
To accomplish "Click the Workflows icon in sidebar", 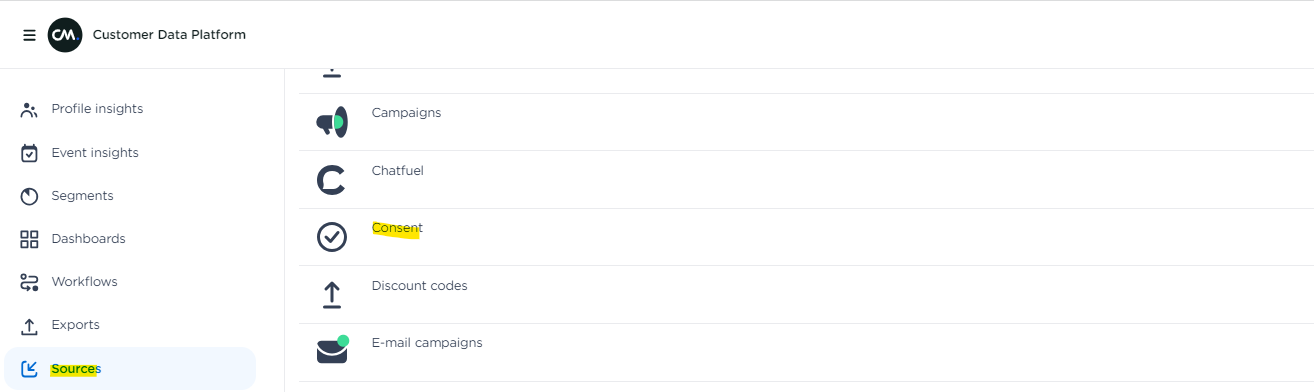I will pos(29,282).
